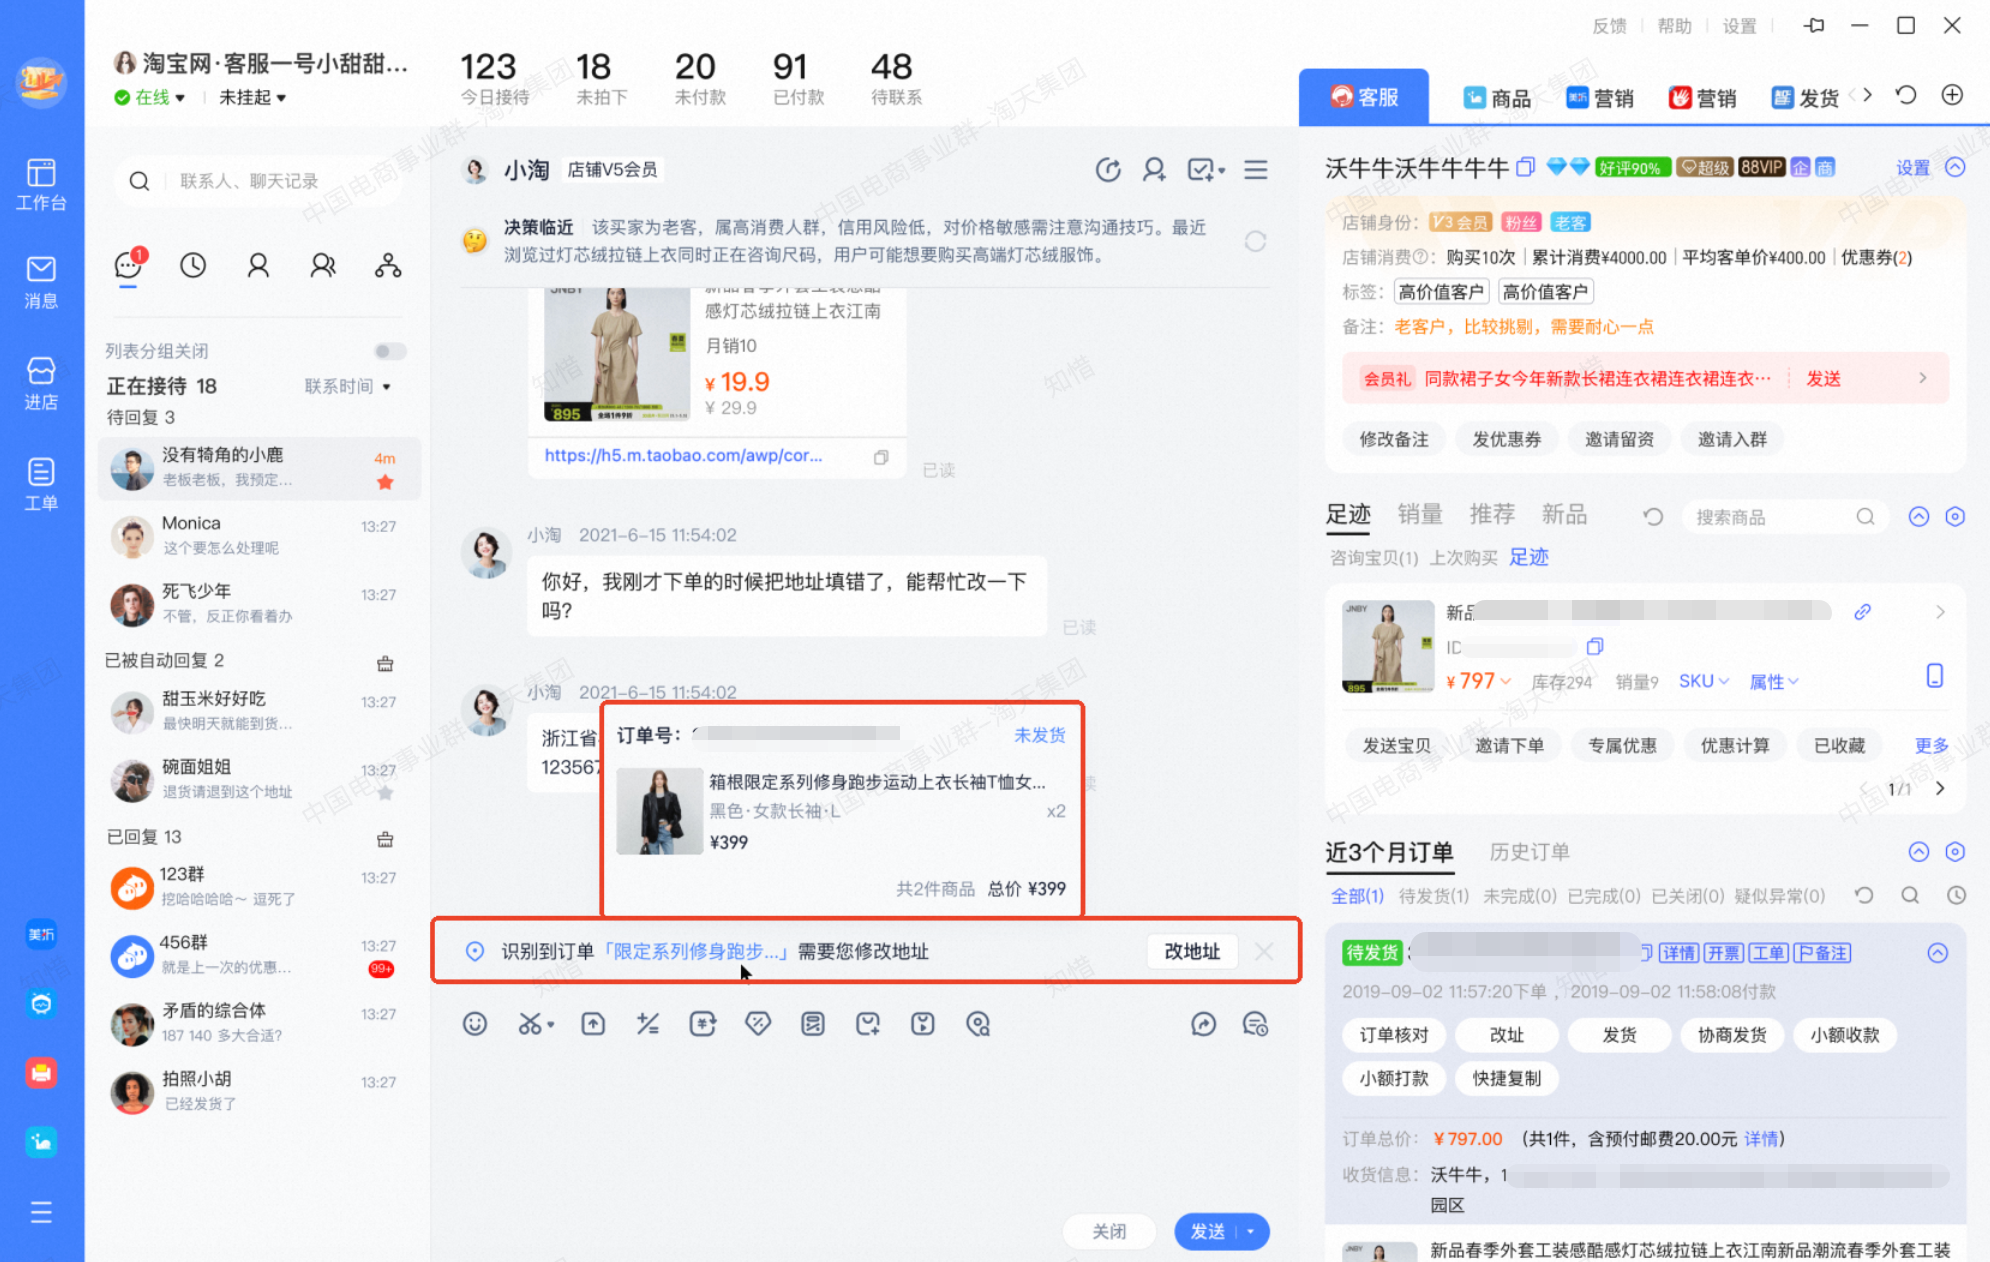Click the plus icon to add panel tab
Viewport: 1990px width, 1262px height.
(x=1952, y=95)
